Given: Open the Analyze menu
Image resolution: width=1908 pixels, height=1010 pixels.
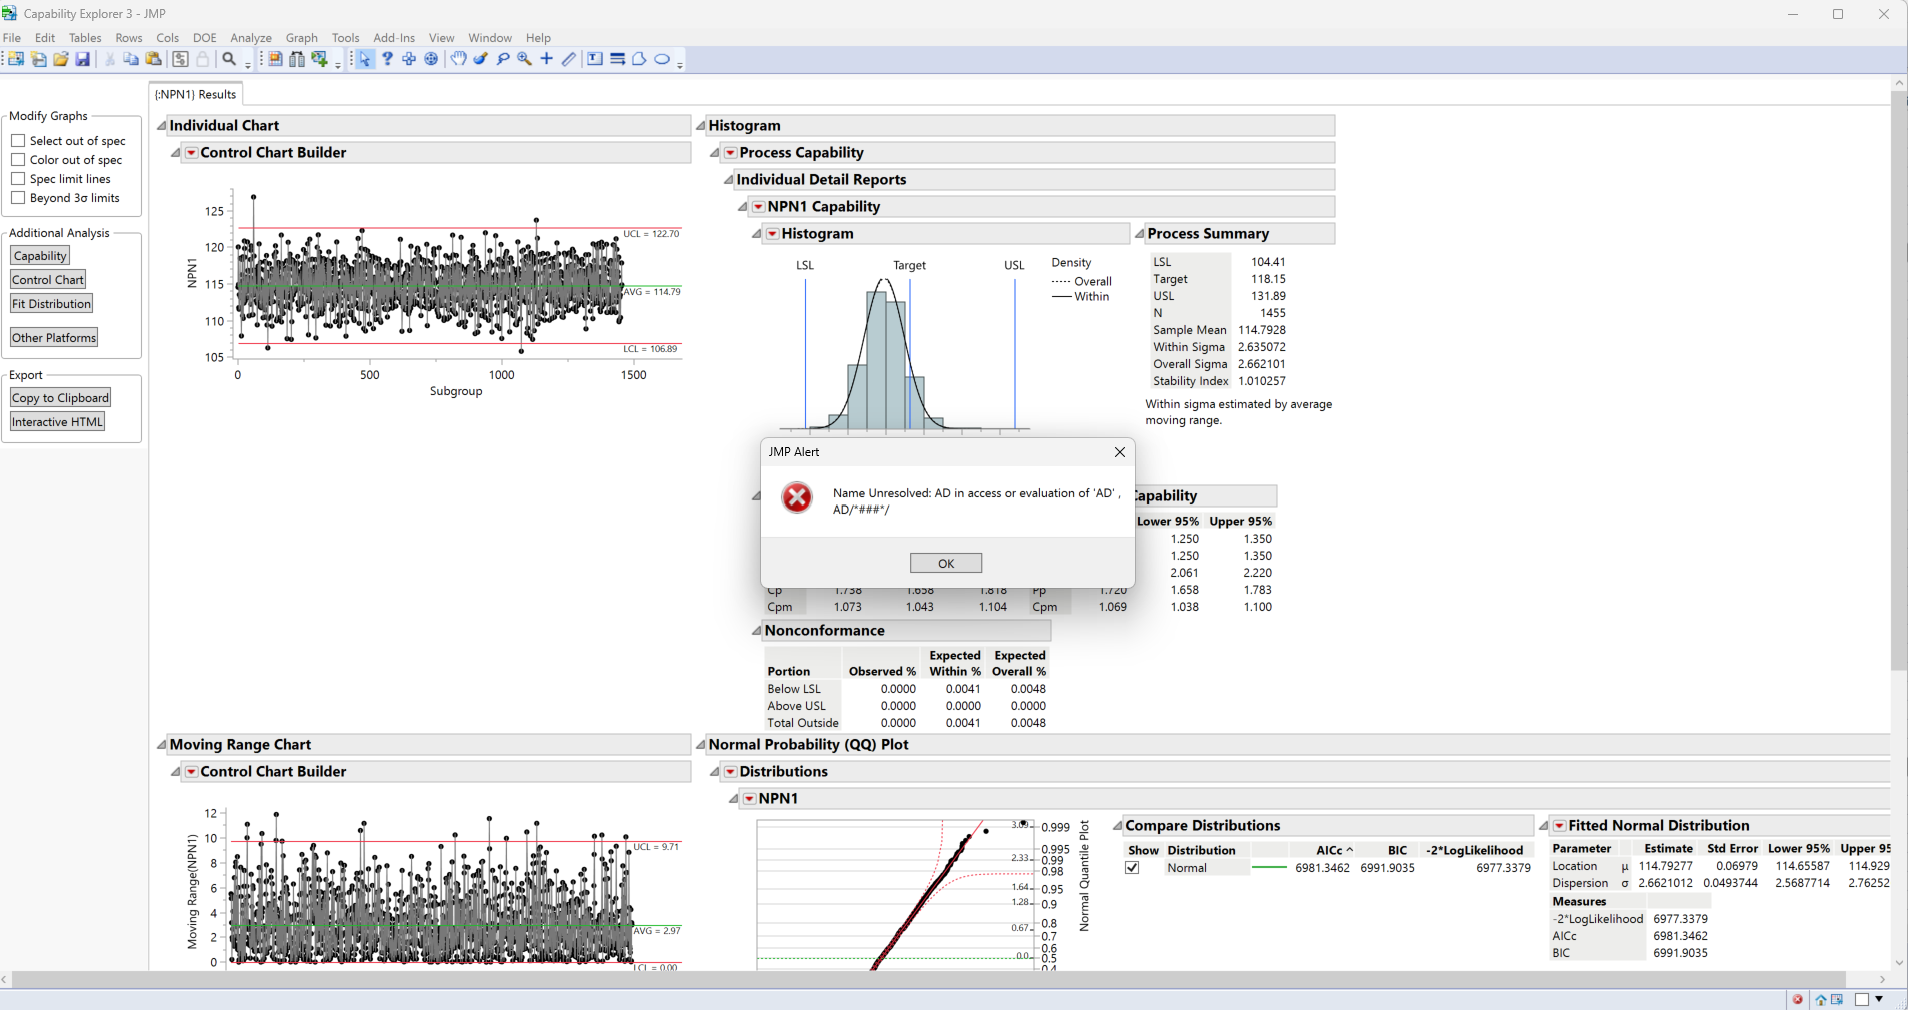Looking at the screenshot, I should 250,38.
